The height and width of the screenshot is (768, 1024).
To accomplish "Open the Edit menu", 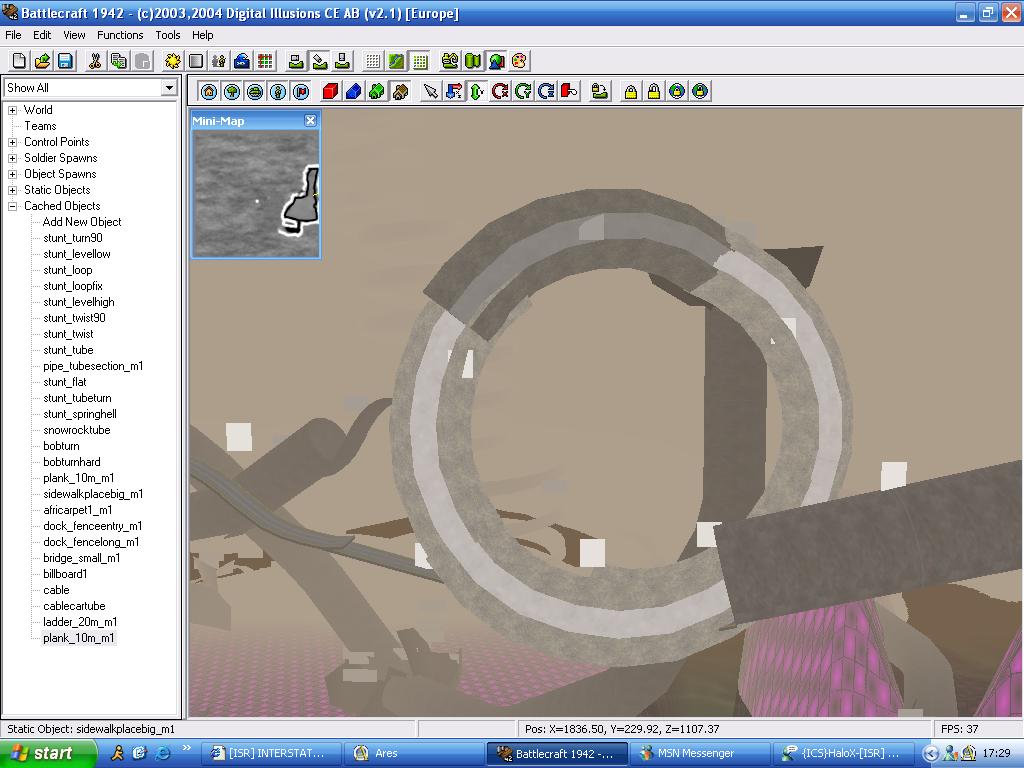I will pos(42,35).
